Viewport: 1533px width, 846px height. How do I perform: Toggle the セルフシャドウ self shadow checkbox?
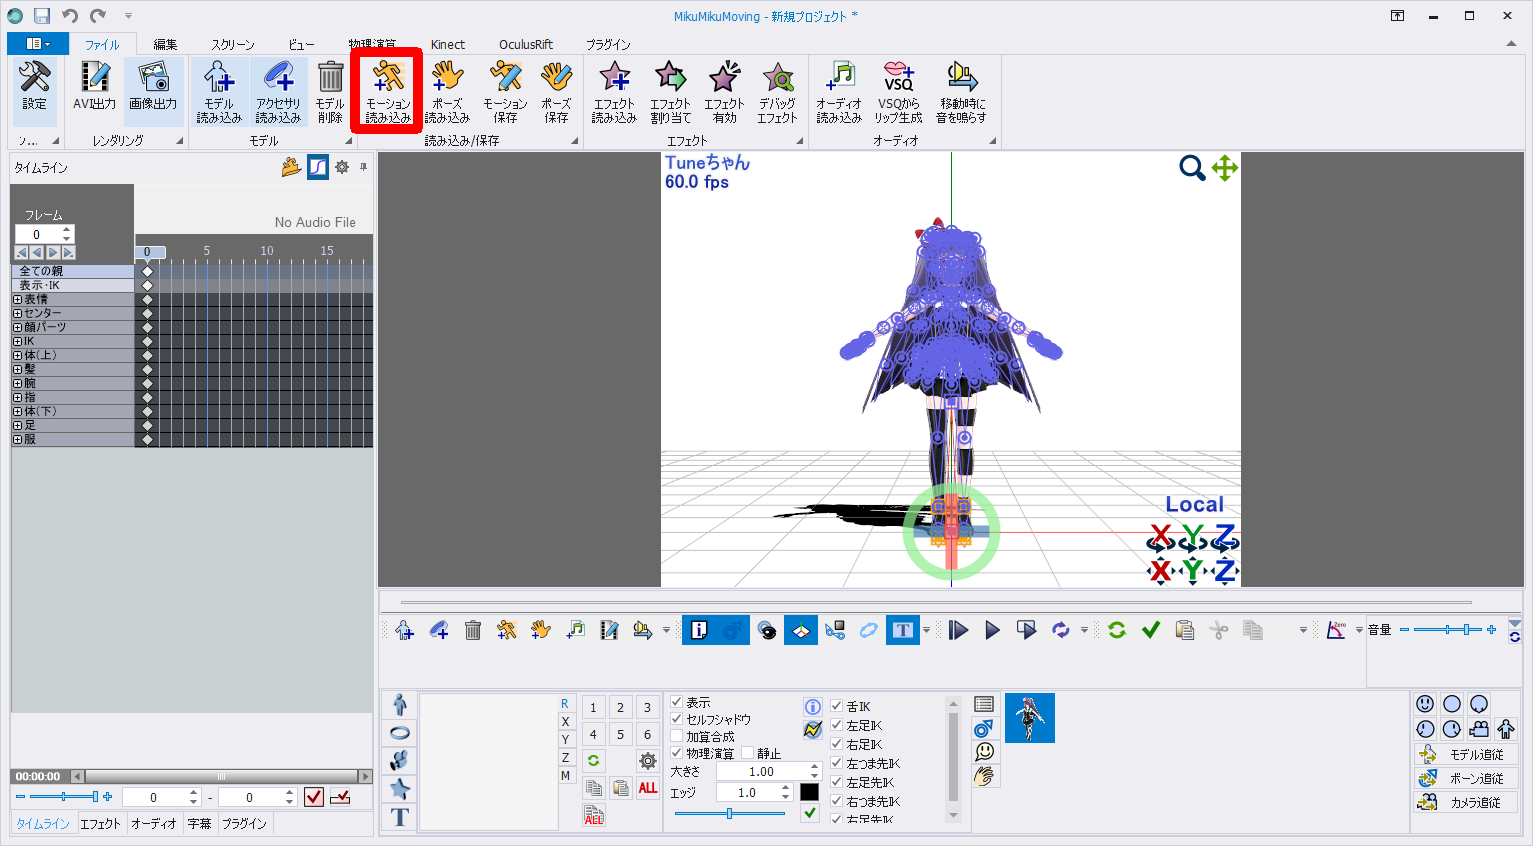point(677,719)
